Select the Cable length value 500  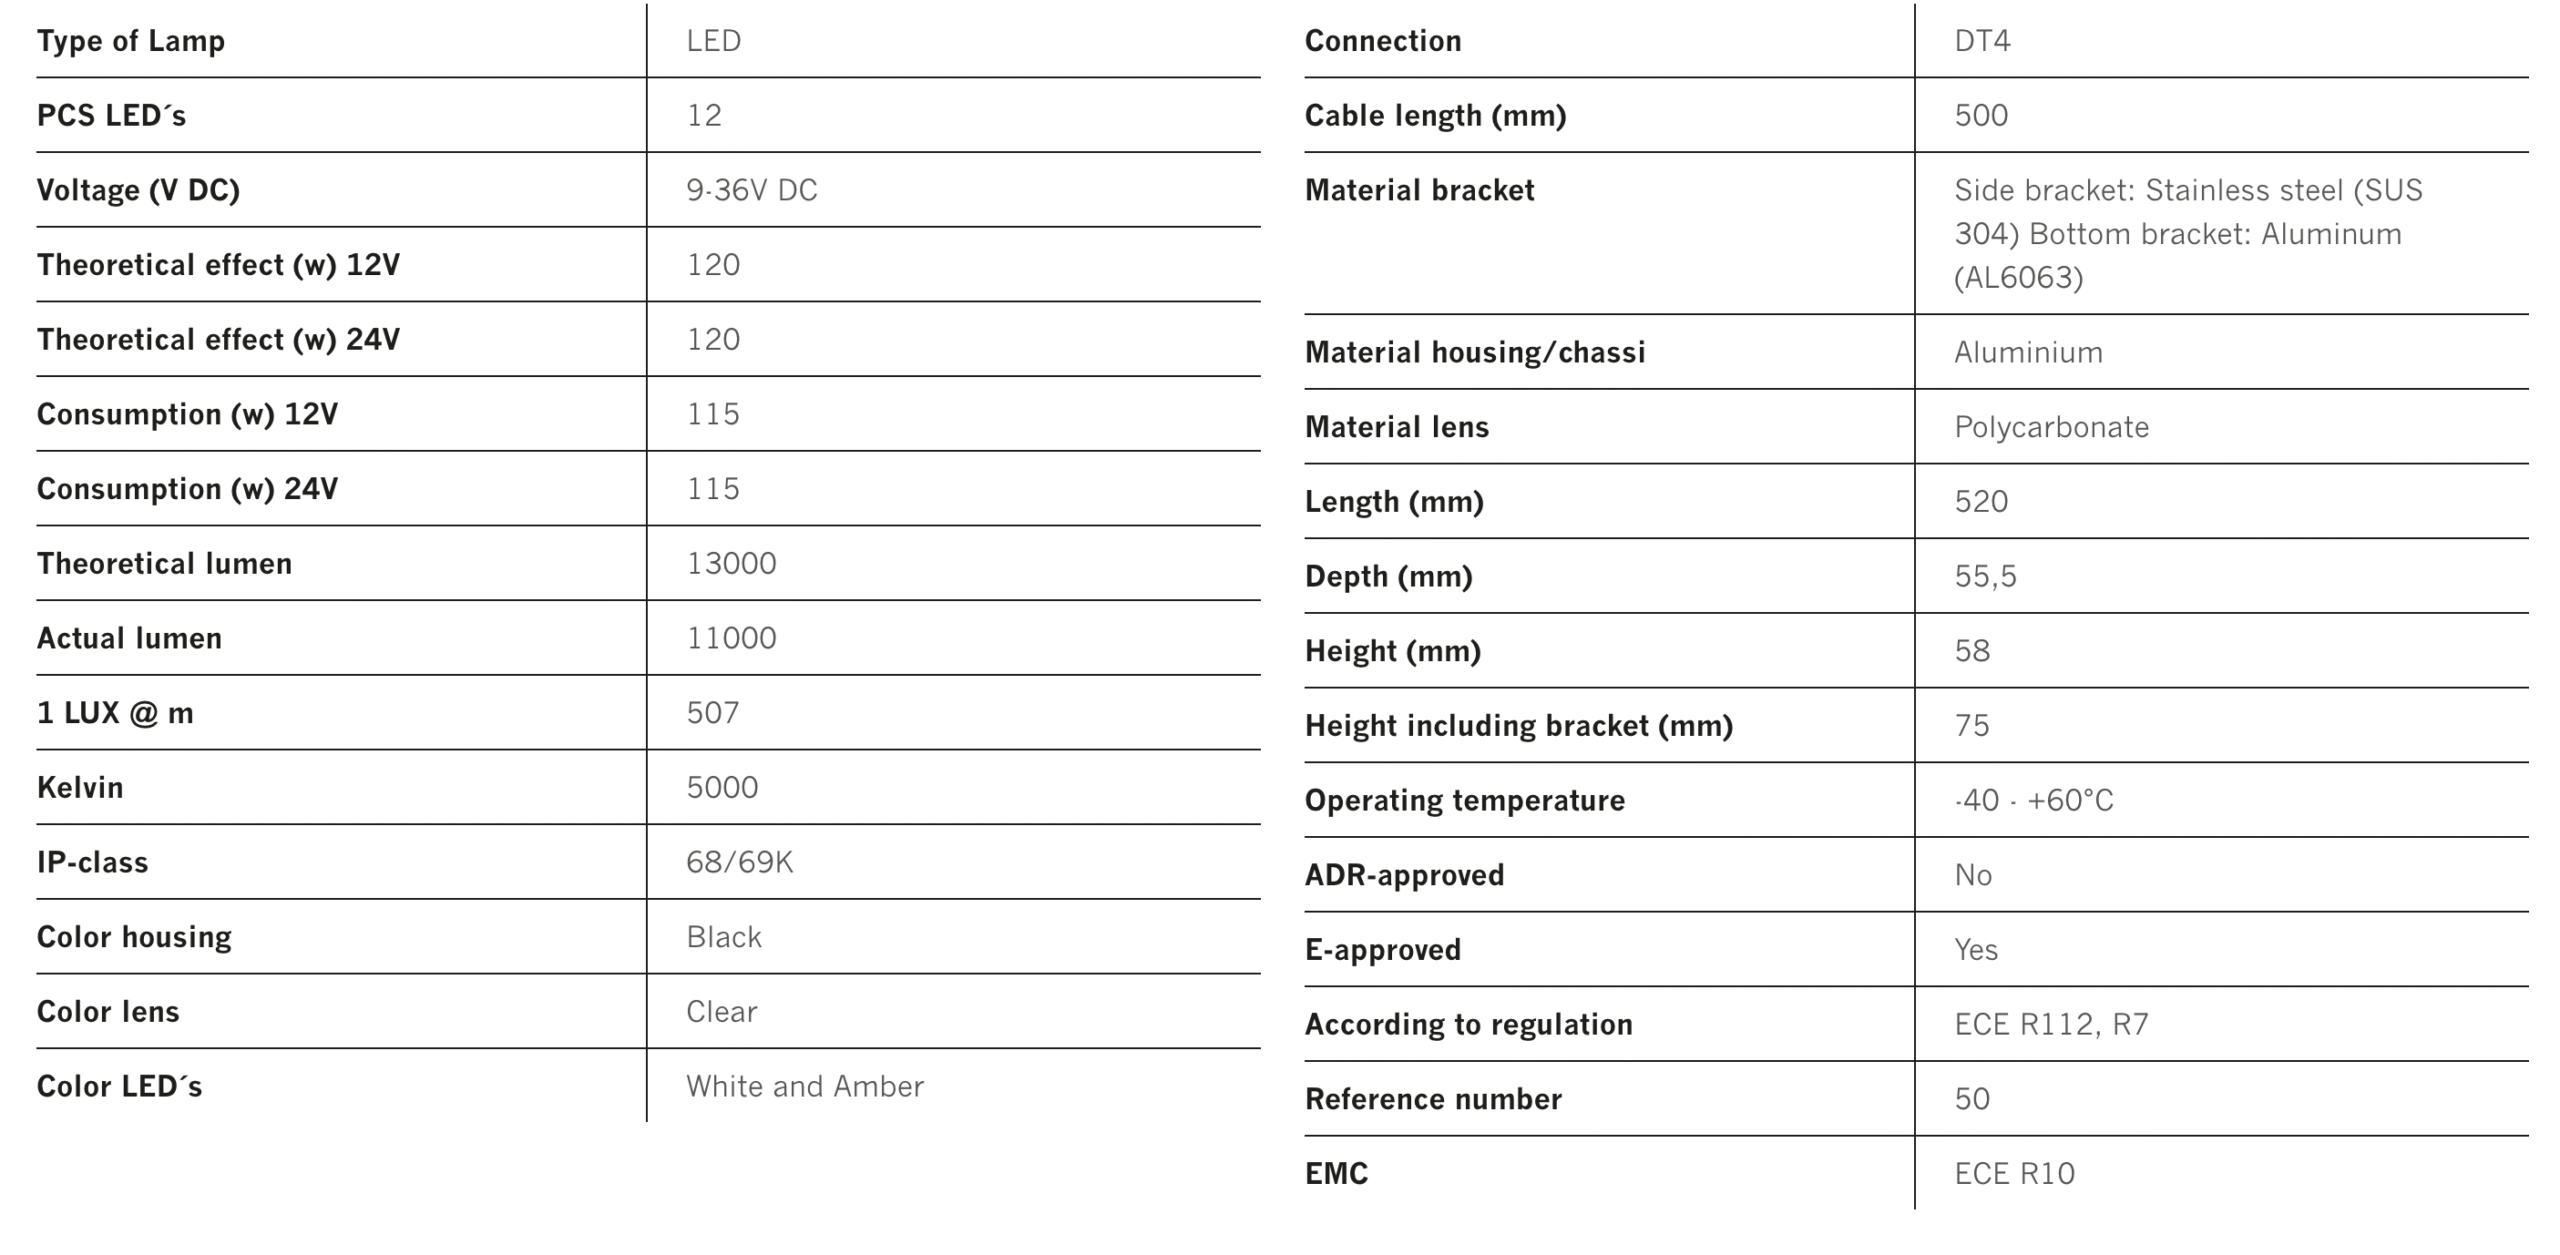(1981, 116)
